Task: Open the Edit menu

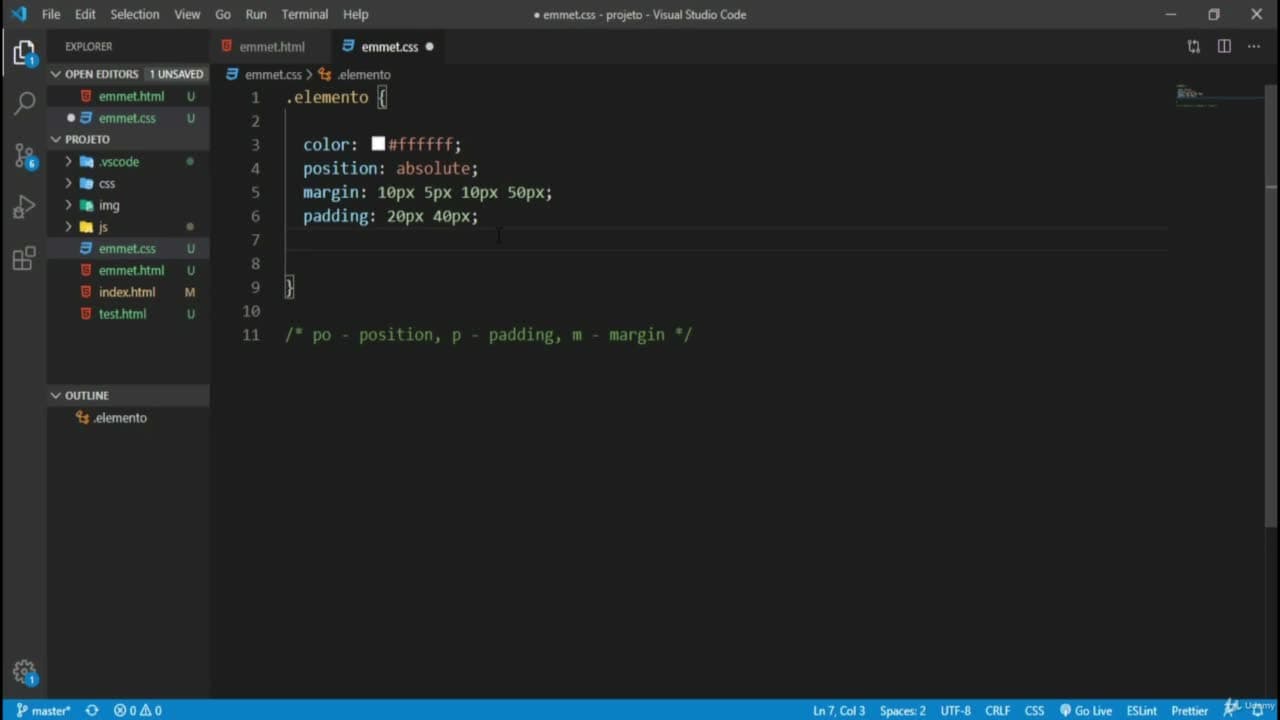Action: pos(85,14)
